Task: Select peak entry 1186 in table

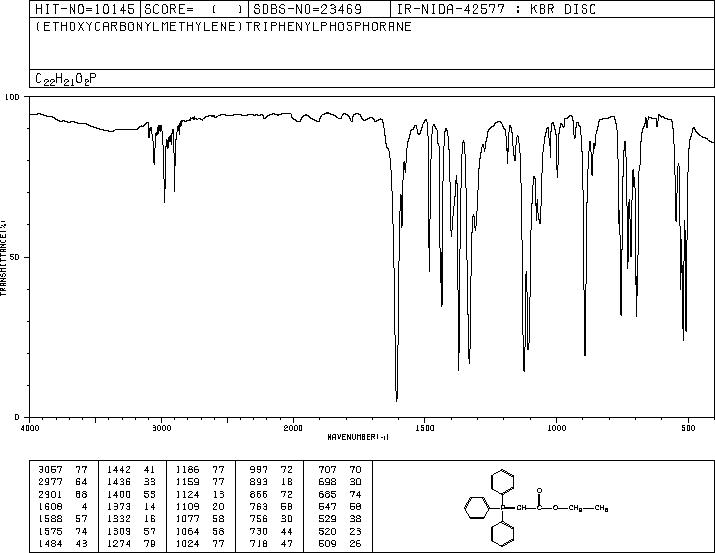Action: tap(200, 470)
